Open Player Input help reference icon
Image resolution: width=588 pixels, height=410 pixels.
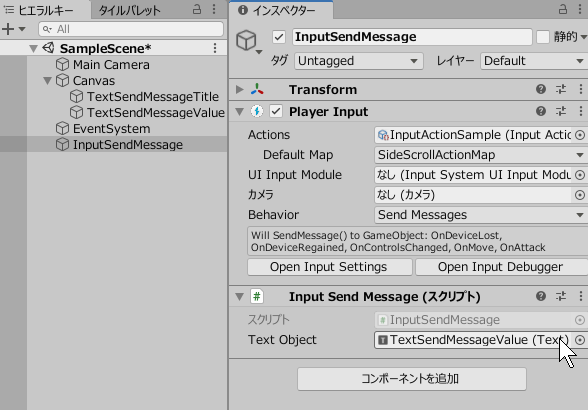tap(541, 111)
